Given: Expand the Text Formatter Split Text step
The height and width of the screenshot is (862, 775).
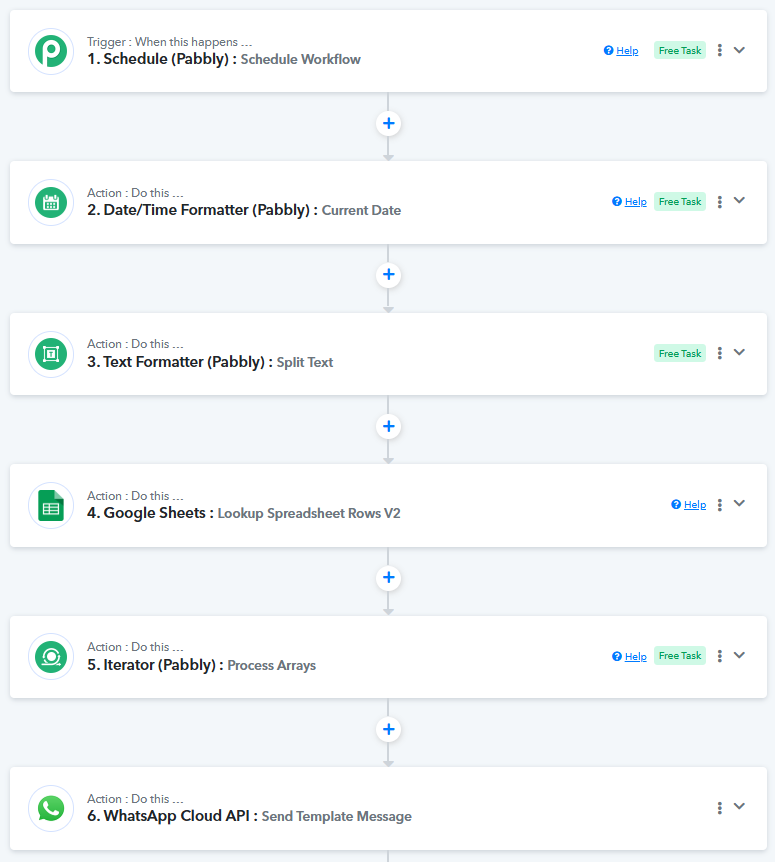Looking at the screenshot, I should [x=739, y=352].
